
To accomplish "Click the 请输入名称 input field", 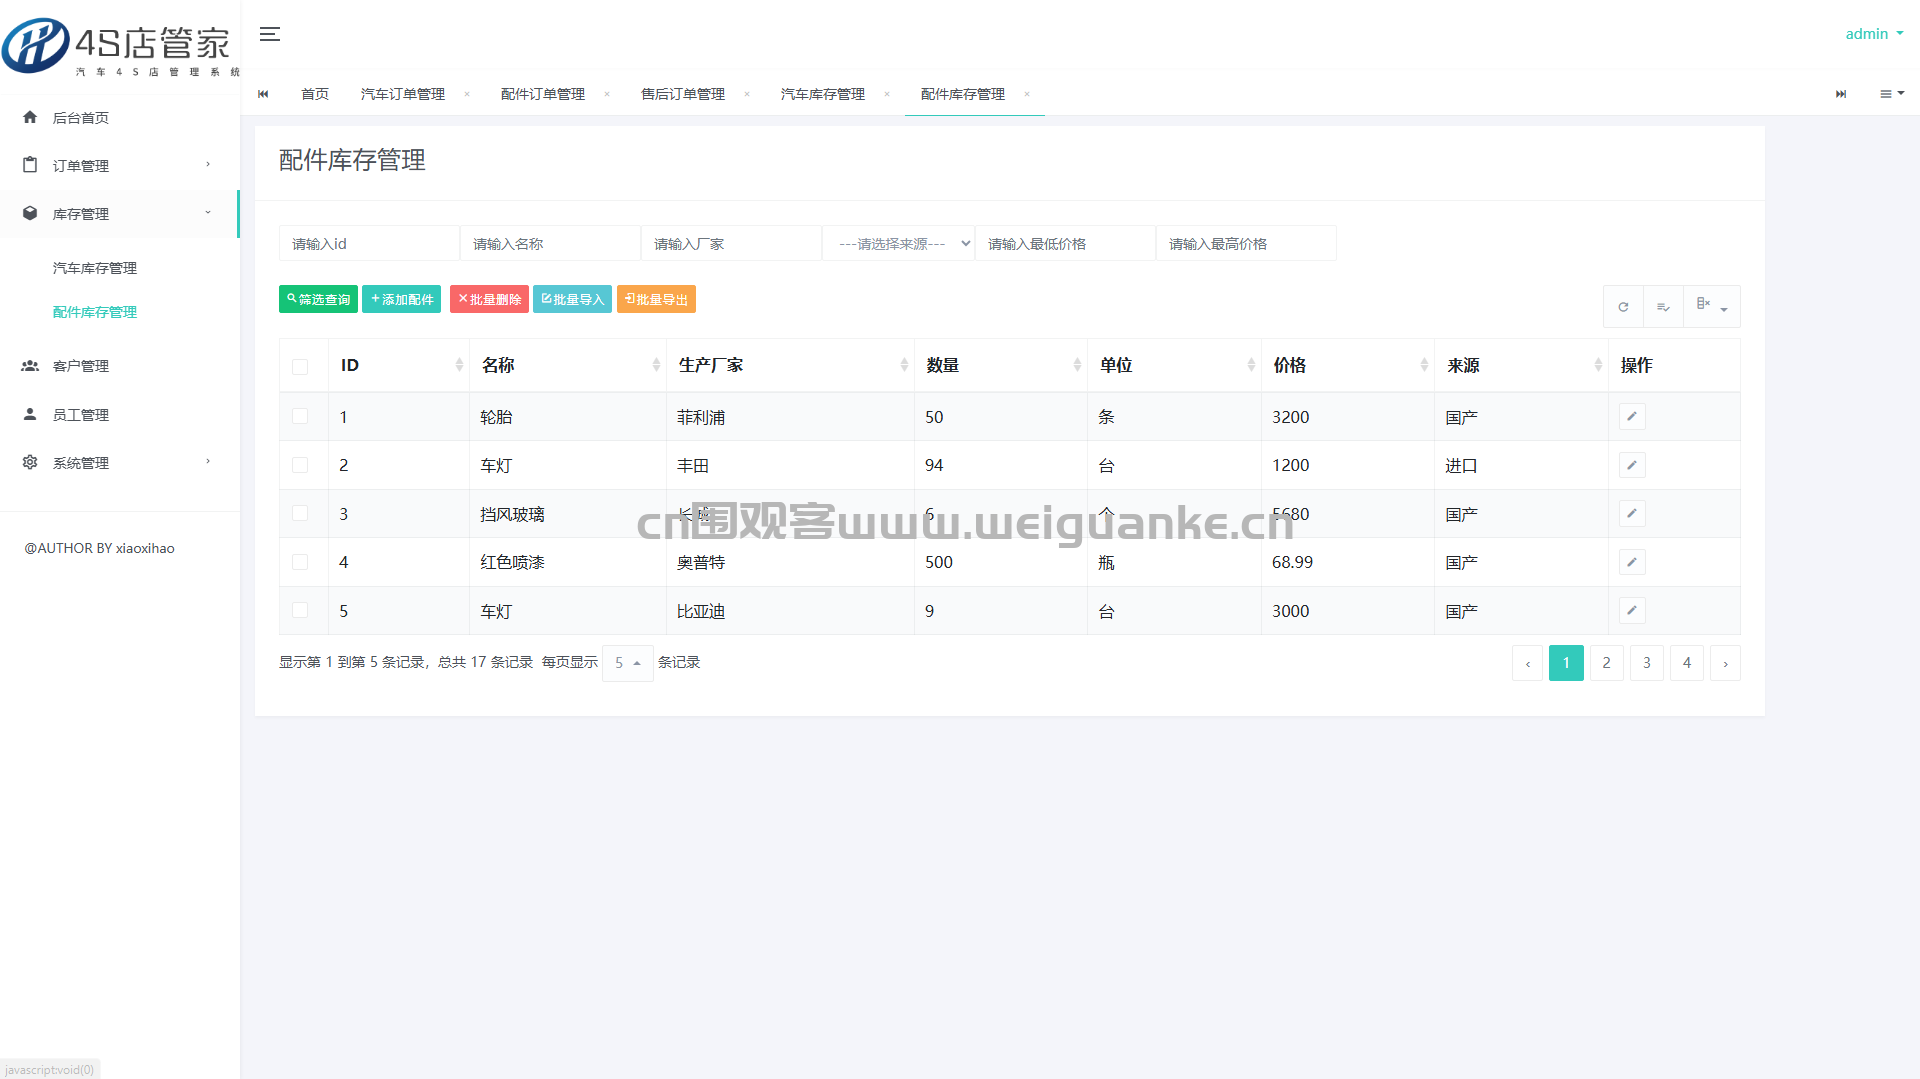I will coord(550,244).
